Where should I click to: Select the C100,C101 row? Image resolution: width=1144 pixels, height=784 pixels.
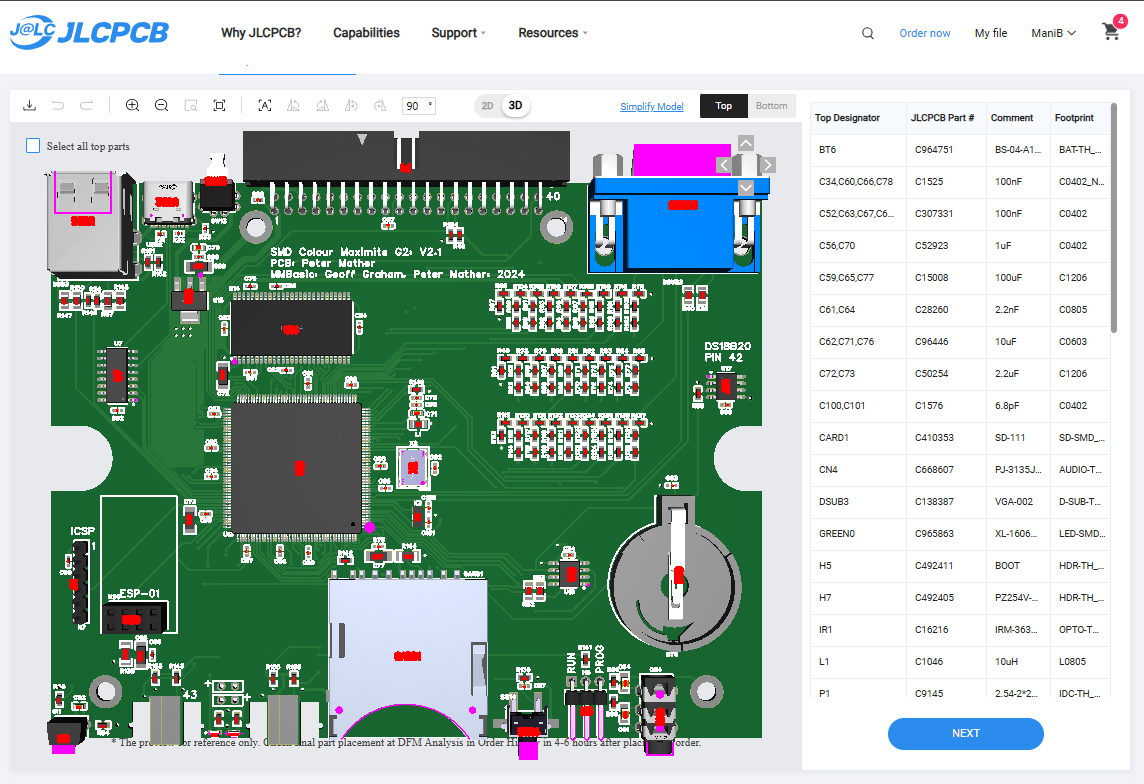click(960, 406)
